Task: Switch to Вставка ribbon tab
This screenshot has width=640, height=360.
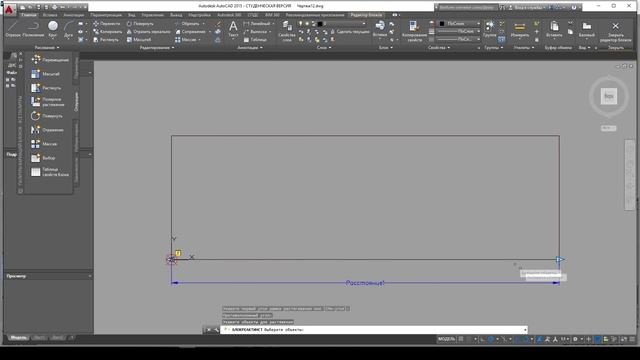Action: click(x=50, y=15)
